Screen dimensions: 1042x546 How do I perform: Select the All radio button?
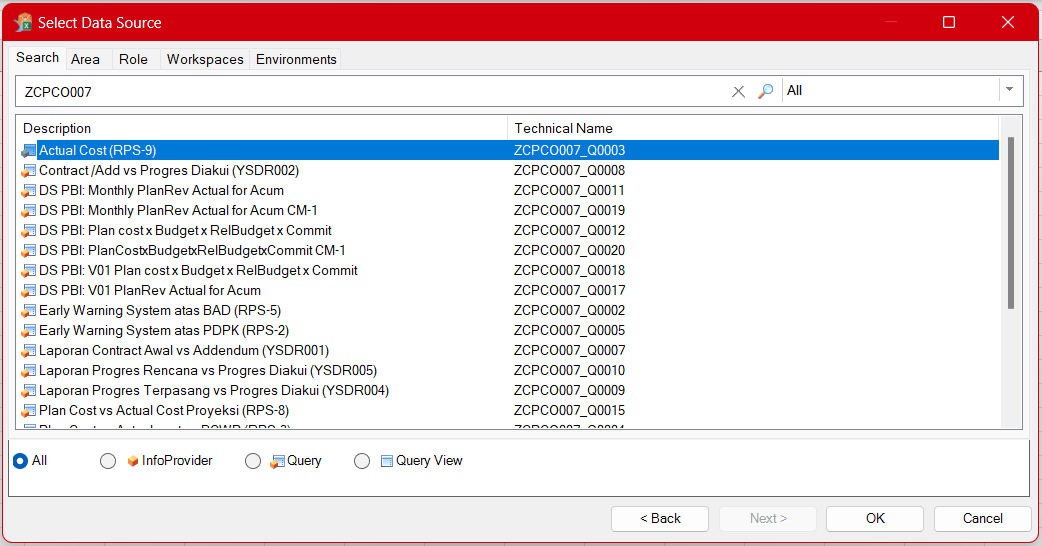[20, 461]
